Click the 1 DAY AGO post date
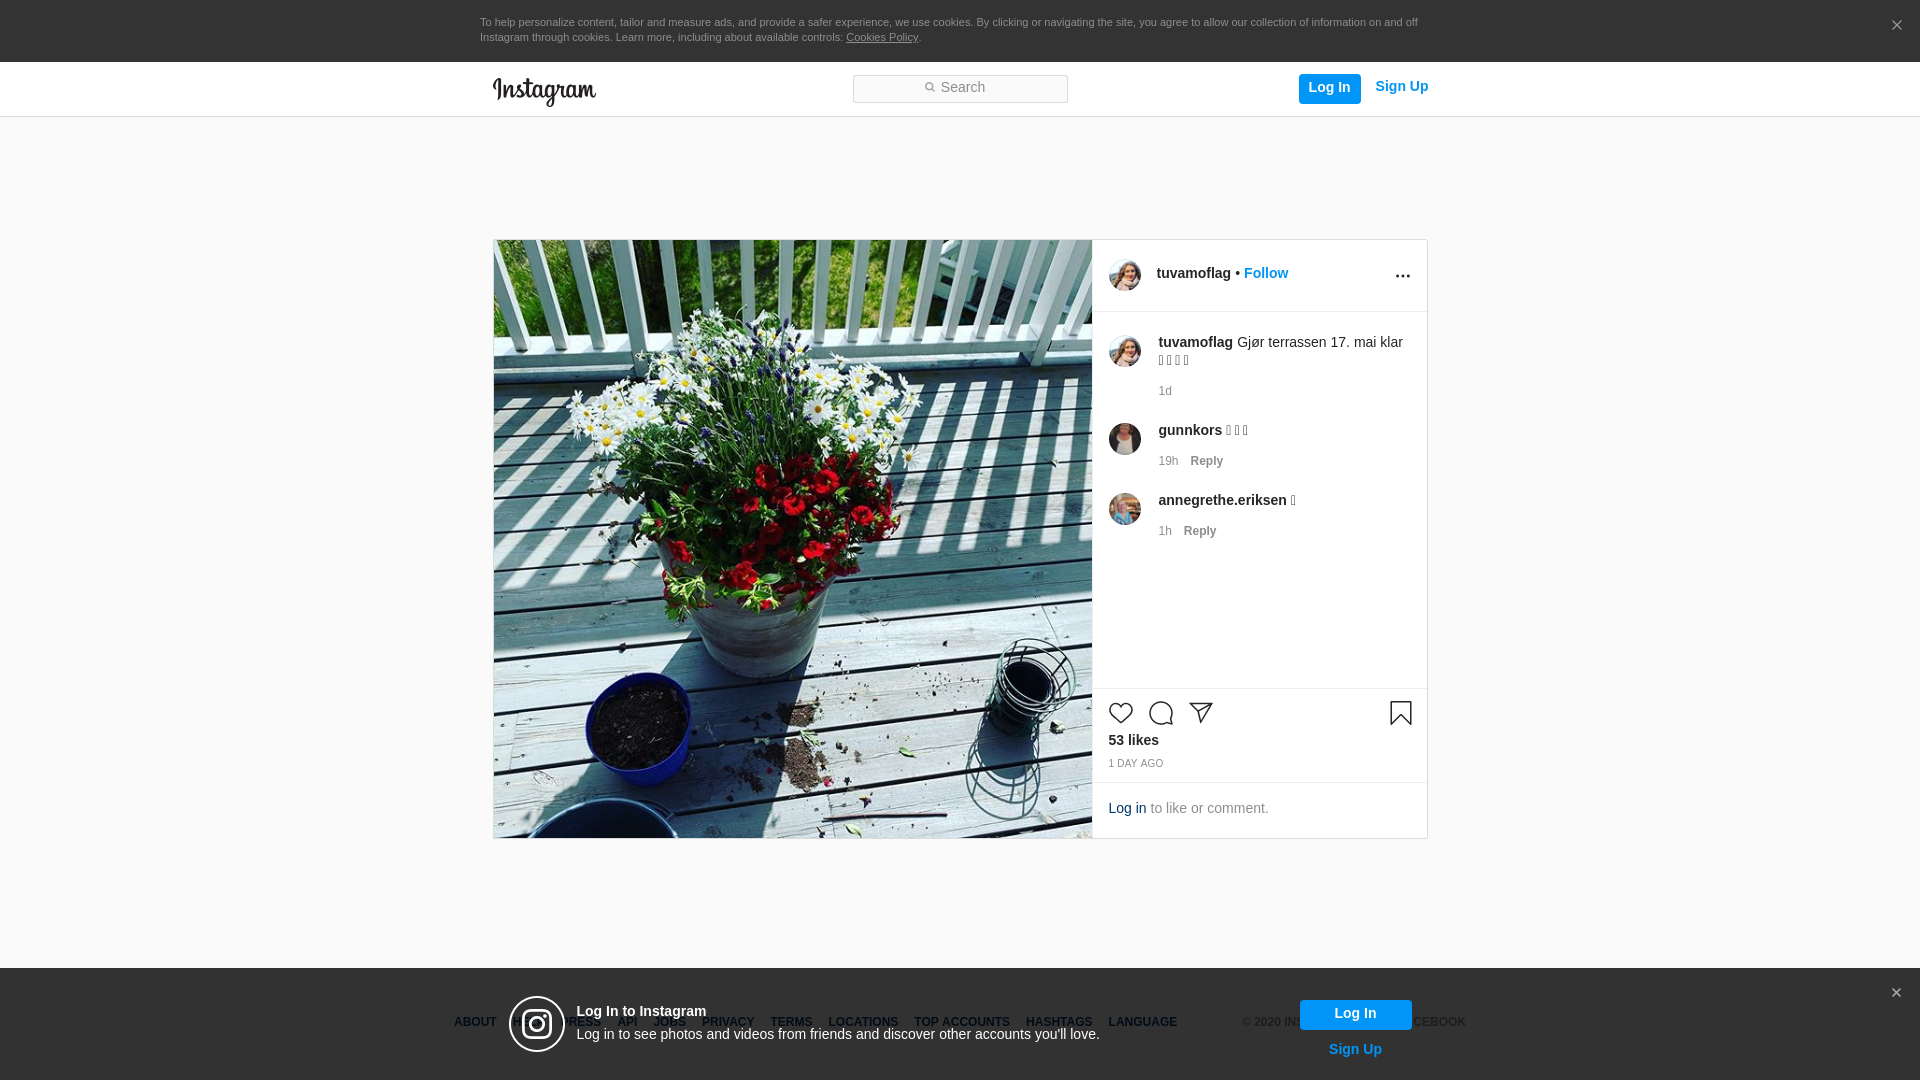The height and width of the screenshot is (1080, 1920). tap(1135, 764)
